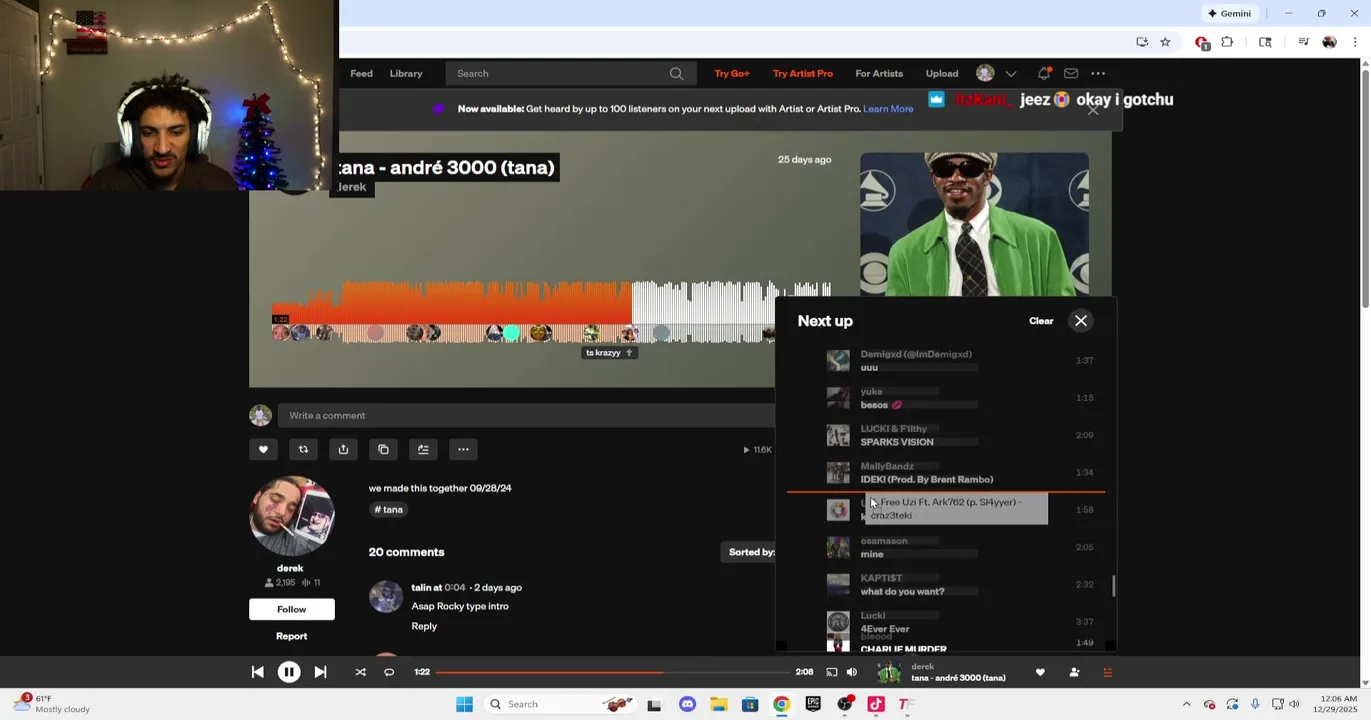
Task: Expand user profile dropdown chevron
Action: (x=1011, y=73)
